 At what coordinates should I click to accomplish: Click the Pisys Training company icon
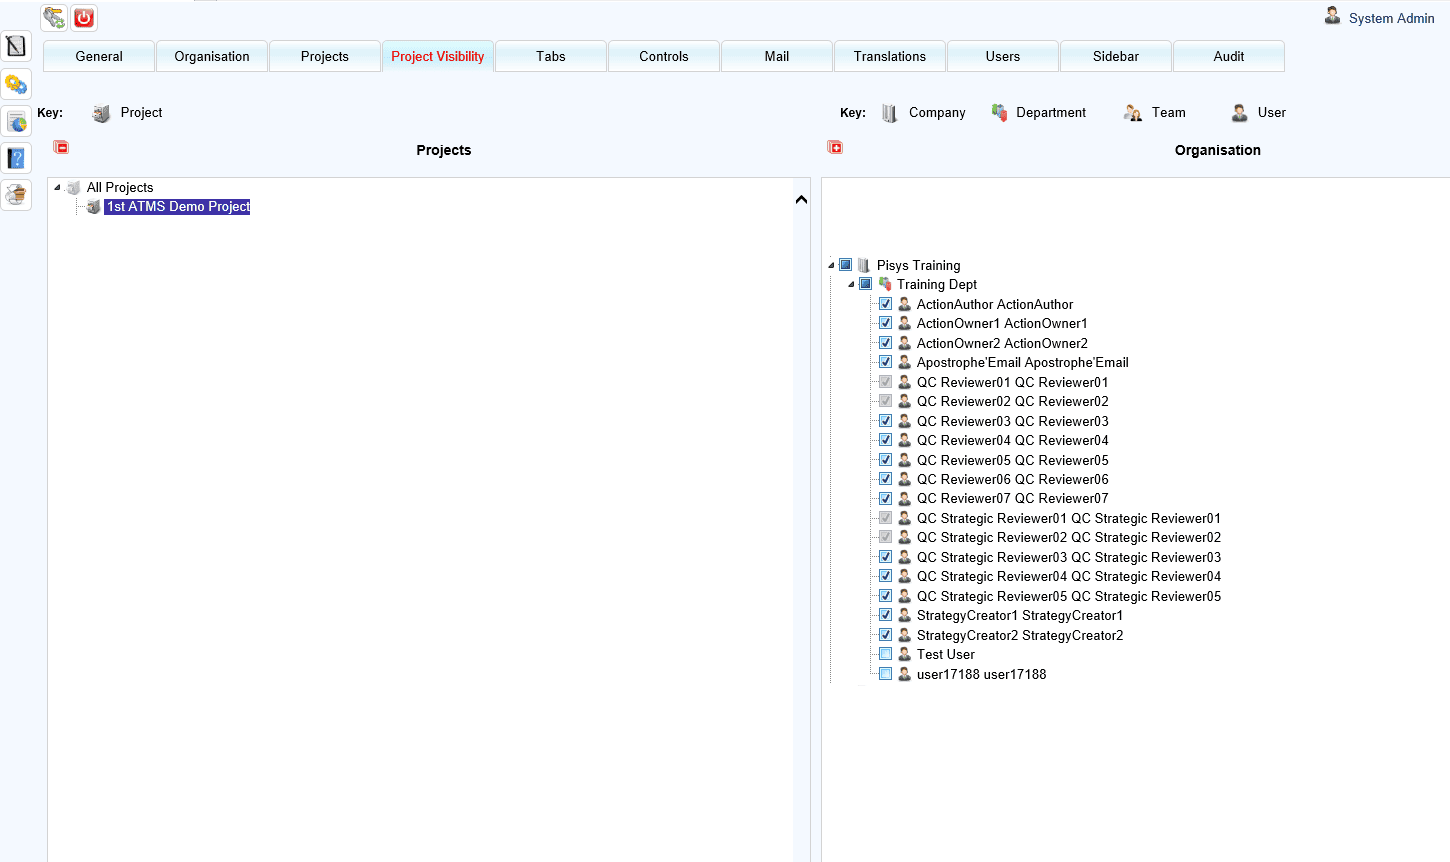pyautogui.click(x=863, y=265)
